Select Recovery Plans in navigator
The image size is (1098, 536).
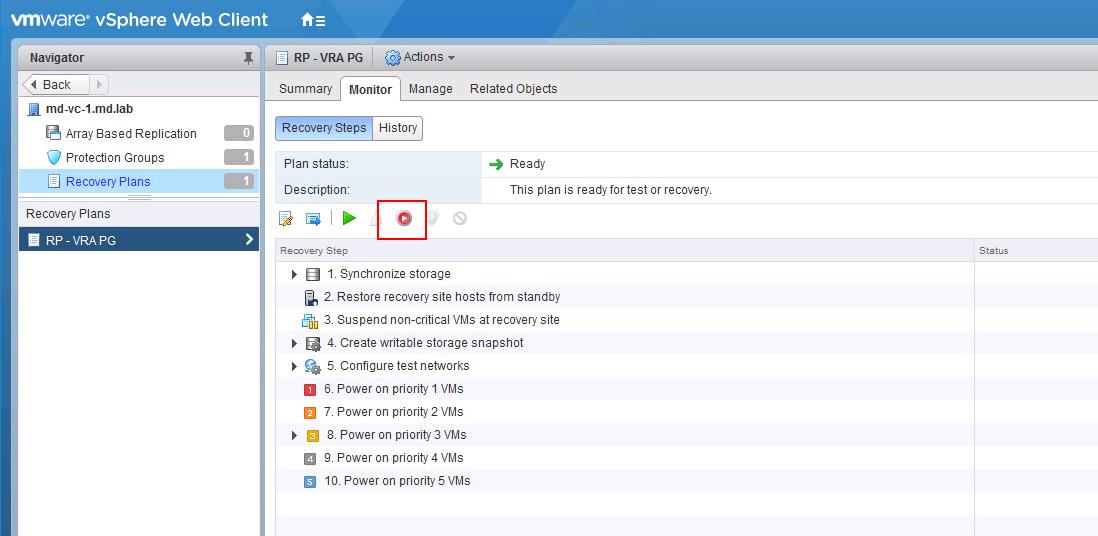coord(108,181)
